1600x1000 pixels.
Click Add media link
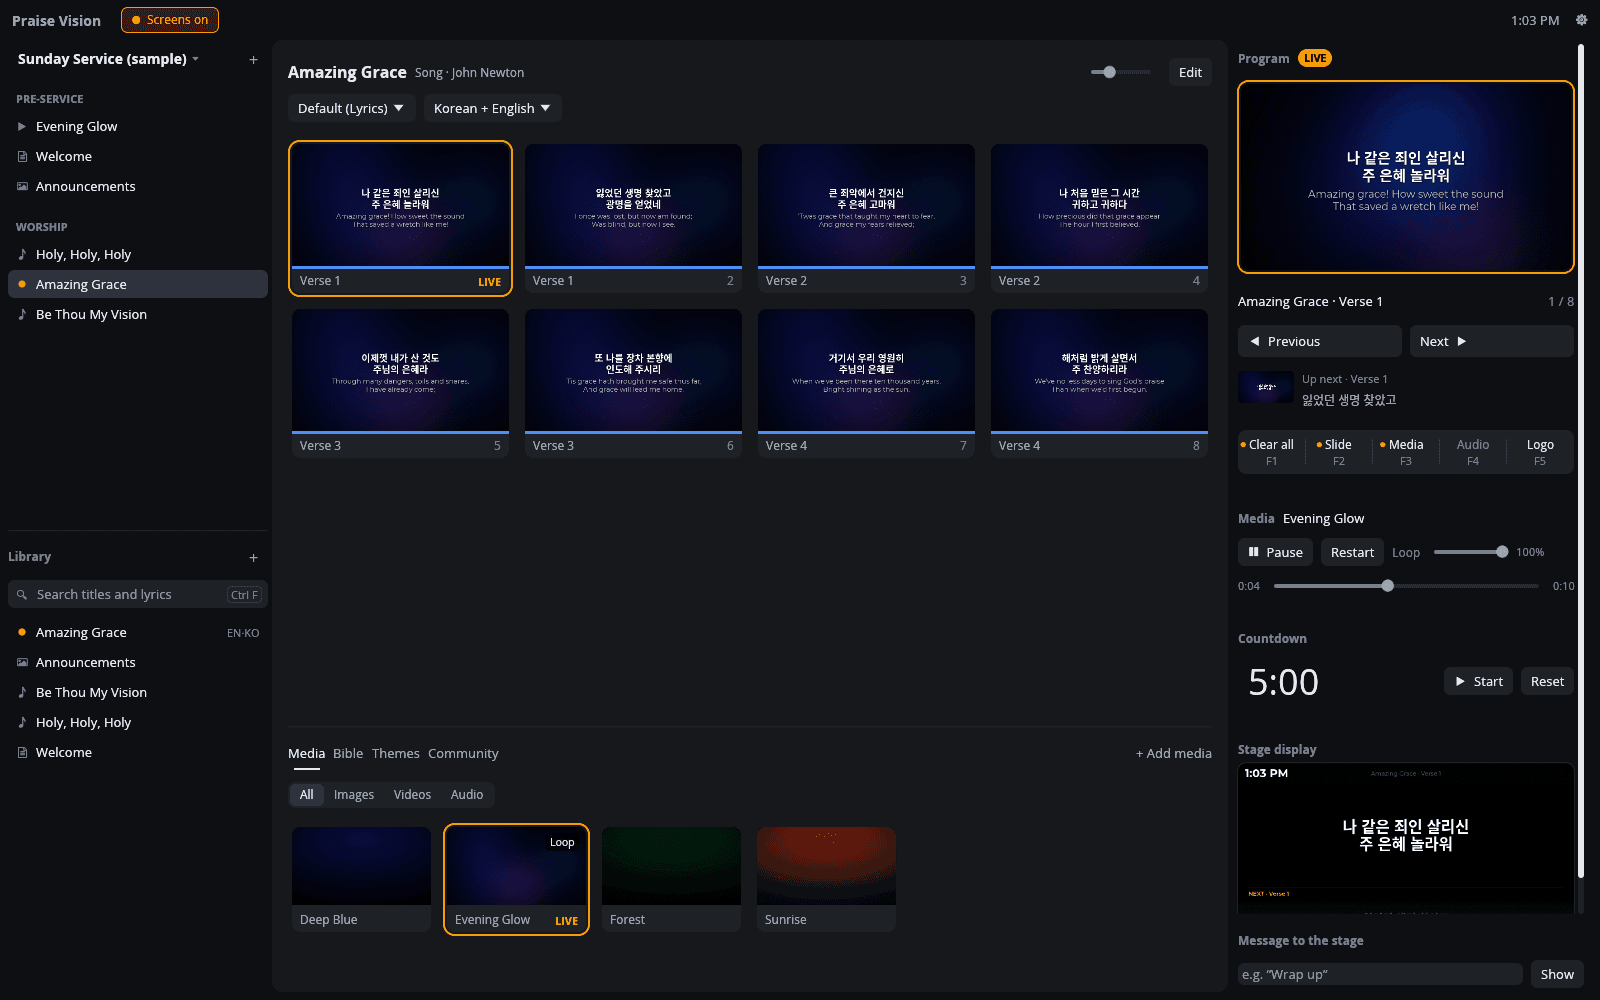(x=1173, y=754)
